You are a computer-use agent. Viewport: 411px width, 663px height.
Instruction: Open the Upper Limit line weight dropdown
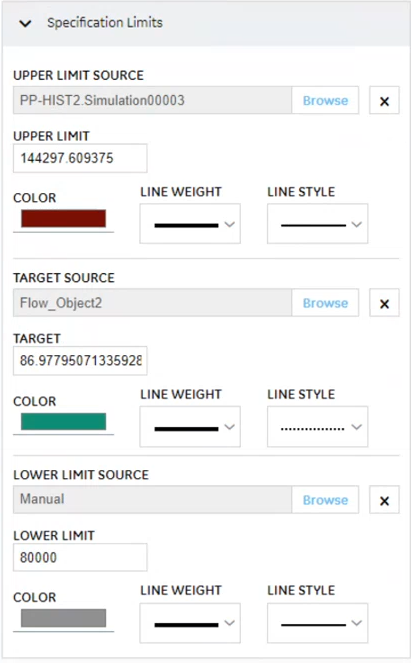coord(190,224)
